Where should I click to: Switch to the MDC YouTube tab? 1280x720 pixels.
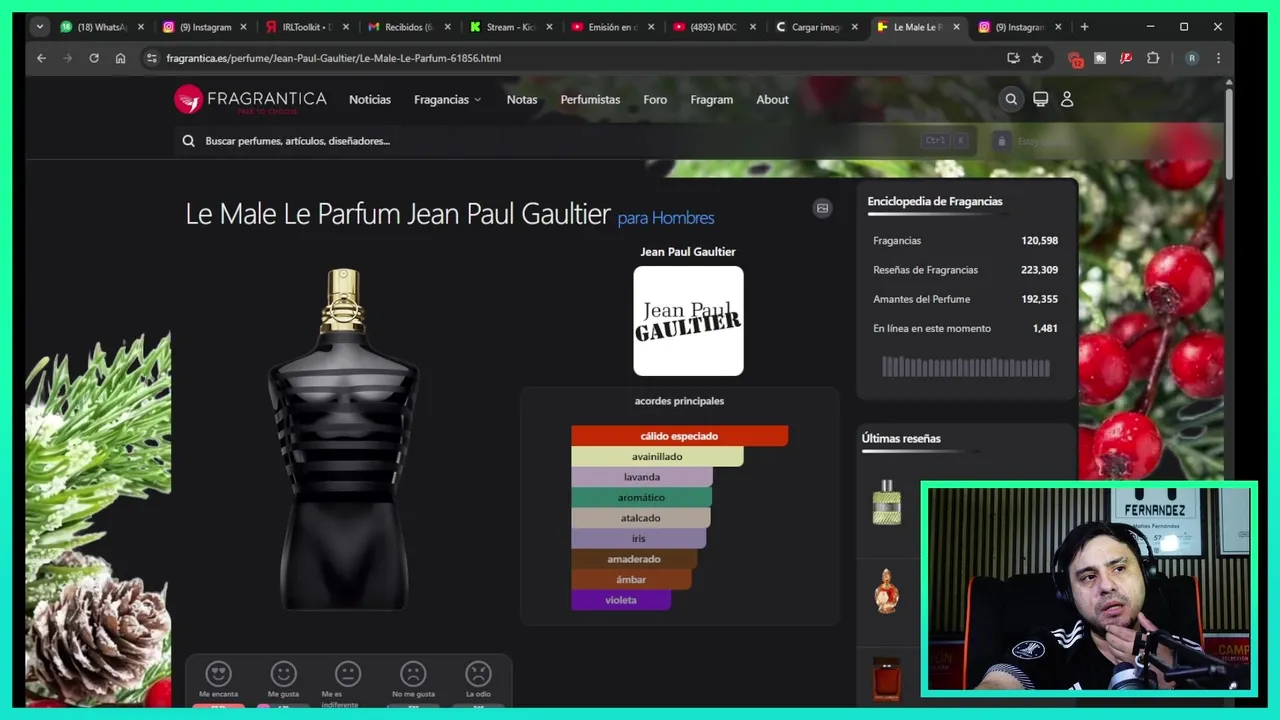(714, 27)
